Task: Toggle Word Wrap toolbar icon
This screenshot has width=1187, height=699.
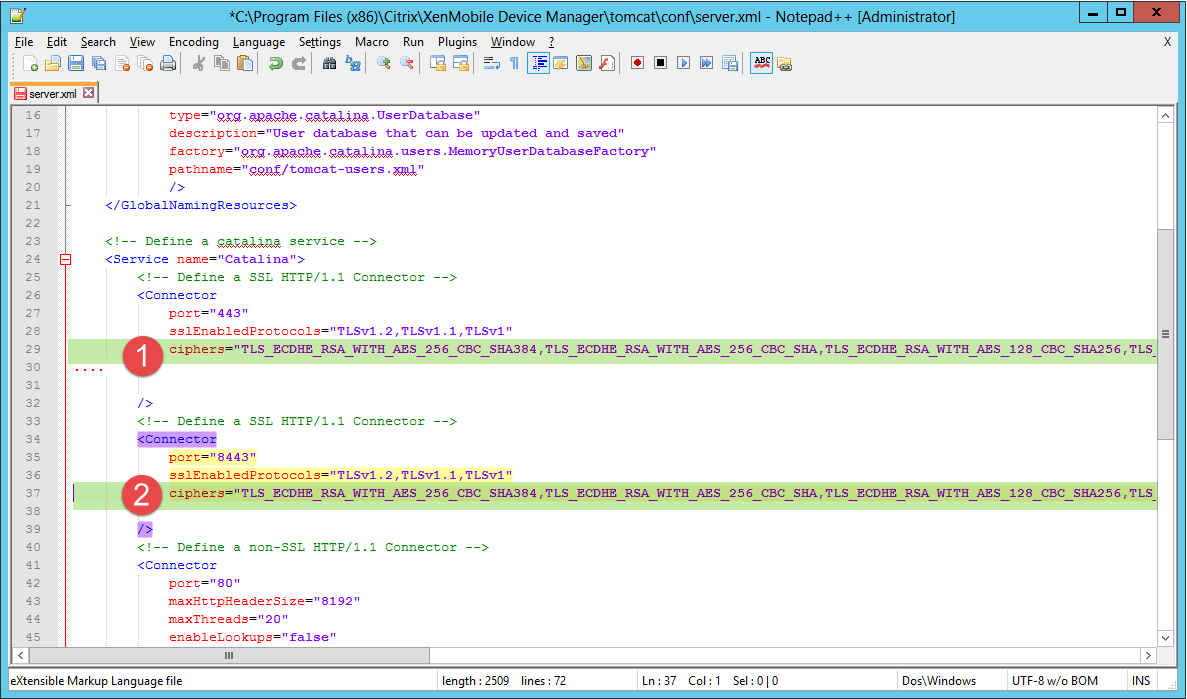Action: (491, 64)
